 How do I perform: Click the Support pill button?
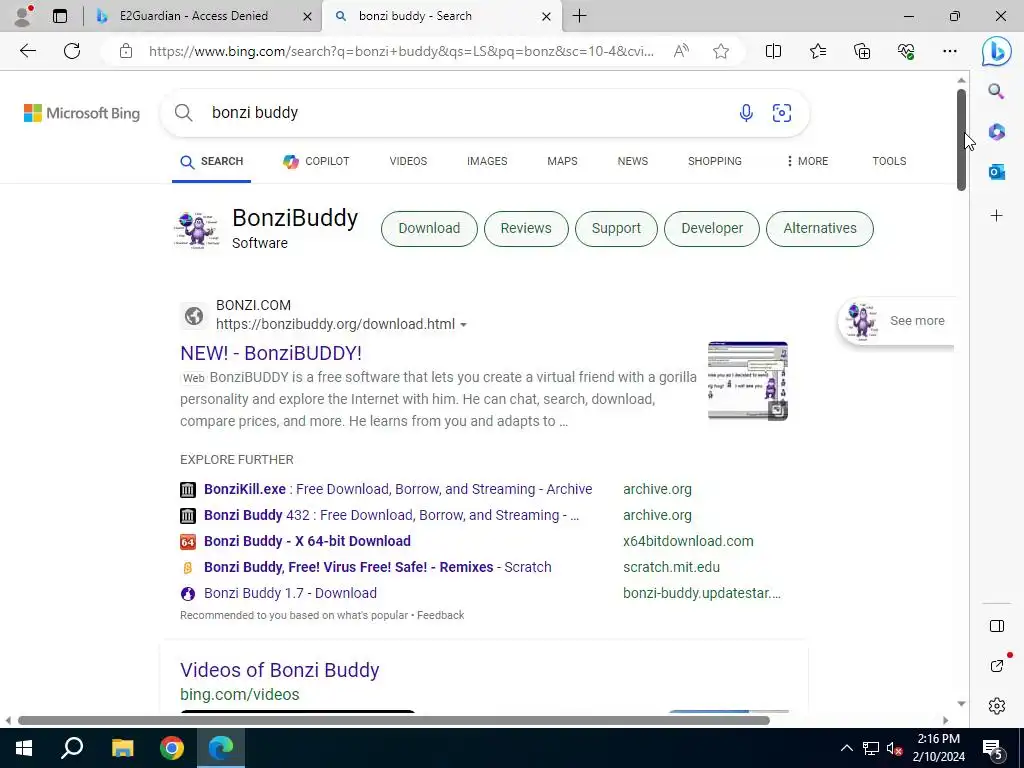[616, 229]
